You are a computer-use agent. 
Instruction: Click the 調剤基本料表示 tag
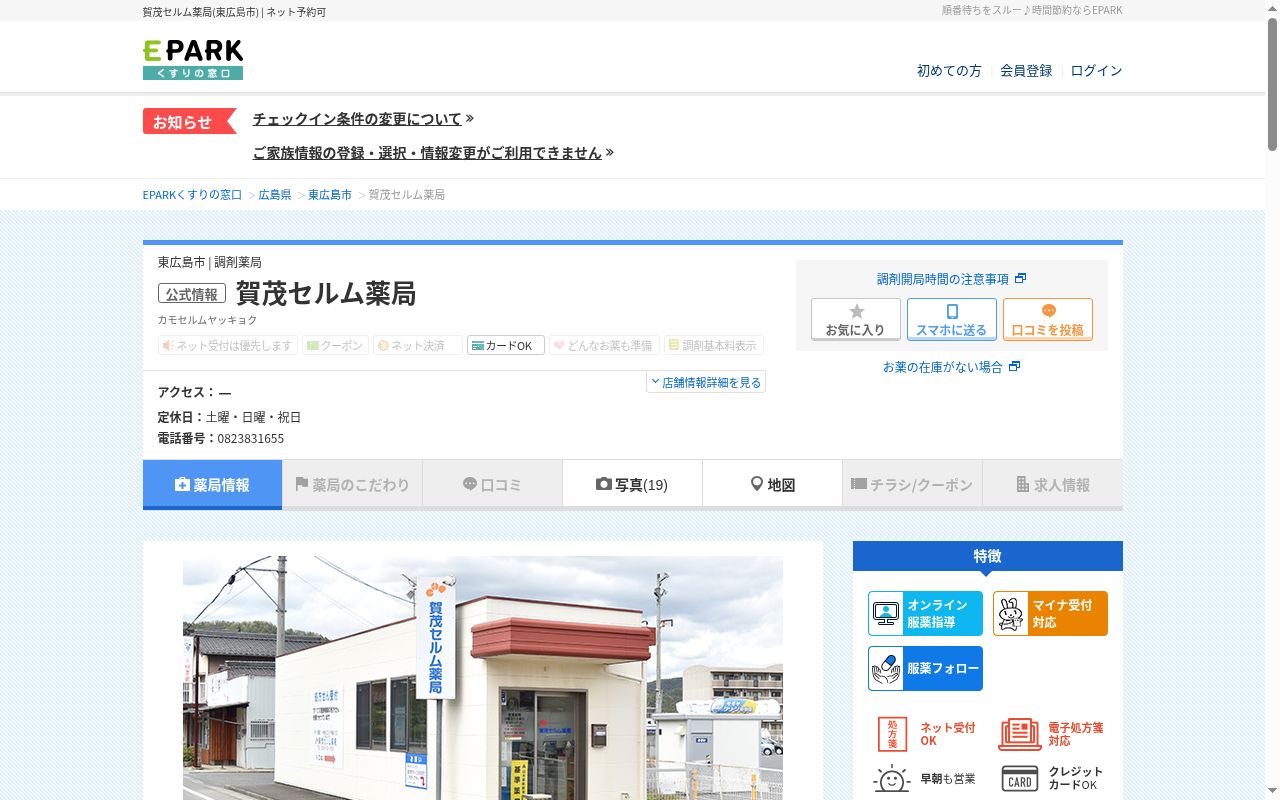[713, 345]
